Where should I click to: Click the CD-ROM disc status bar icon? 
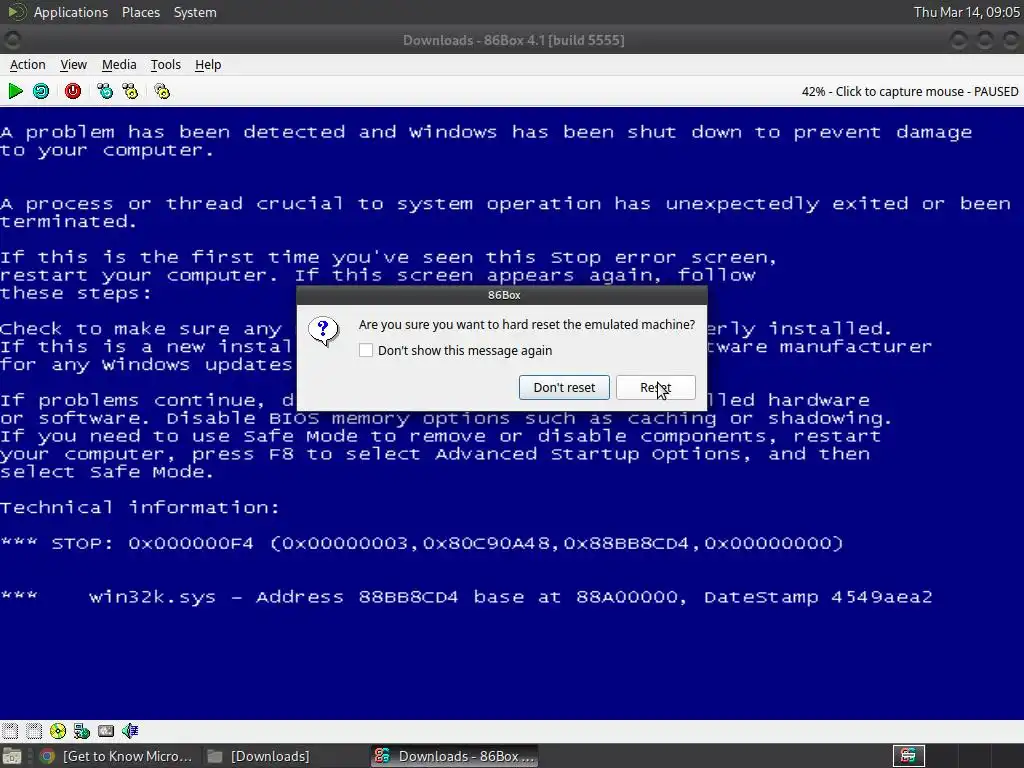tap(57, 731)
